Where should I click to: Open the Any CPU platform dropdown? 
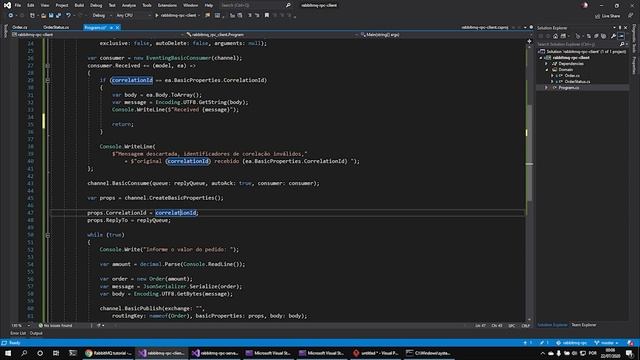tap(132, 16)
